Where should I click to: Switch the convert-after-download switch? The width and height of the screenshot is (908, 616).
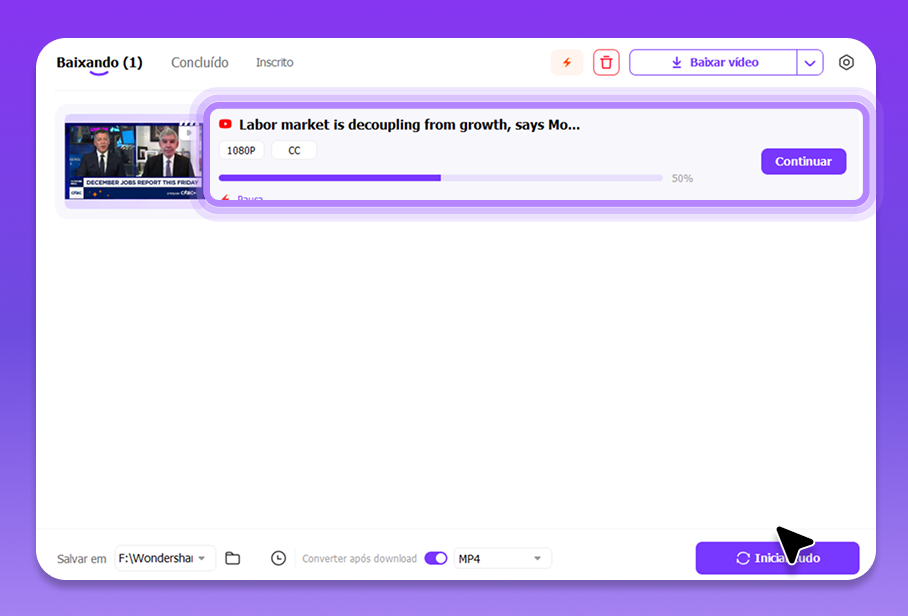tap(436, 558)
